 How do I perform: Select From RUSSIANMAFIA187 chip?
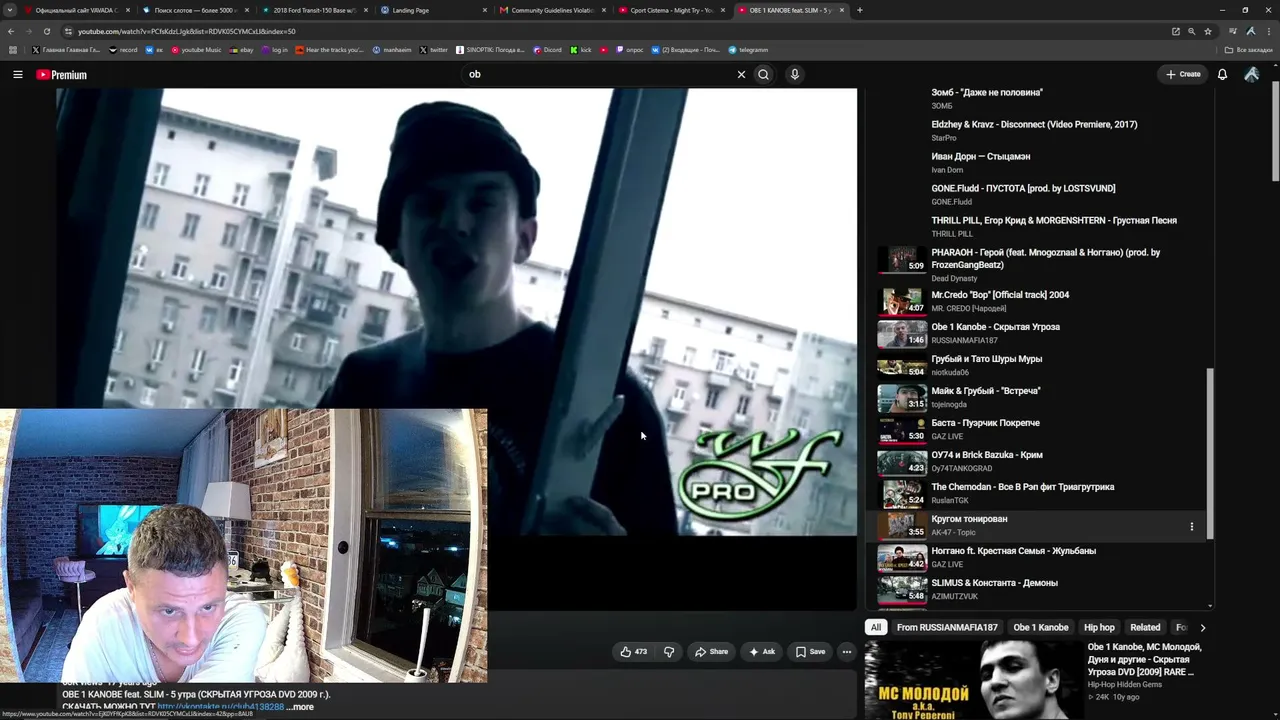[x=947, y=627]
